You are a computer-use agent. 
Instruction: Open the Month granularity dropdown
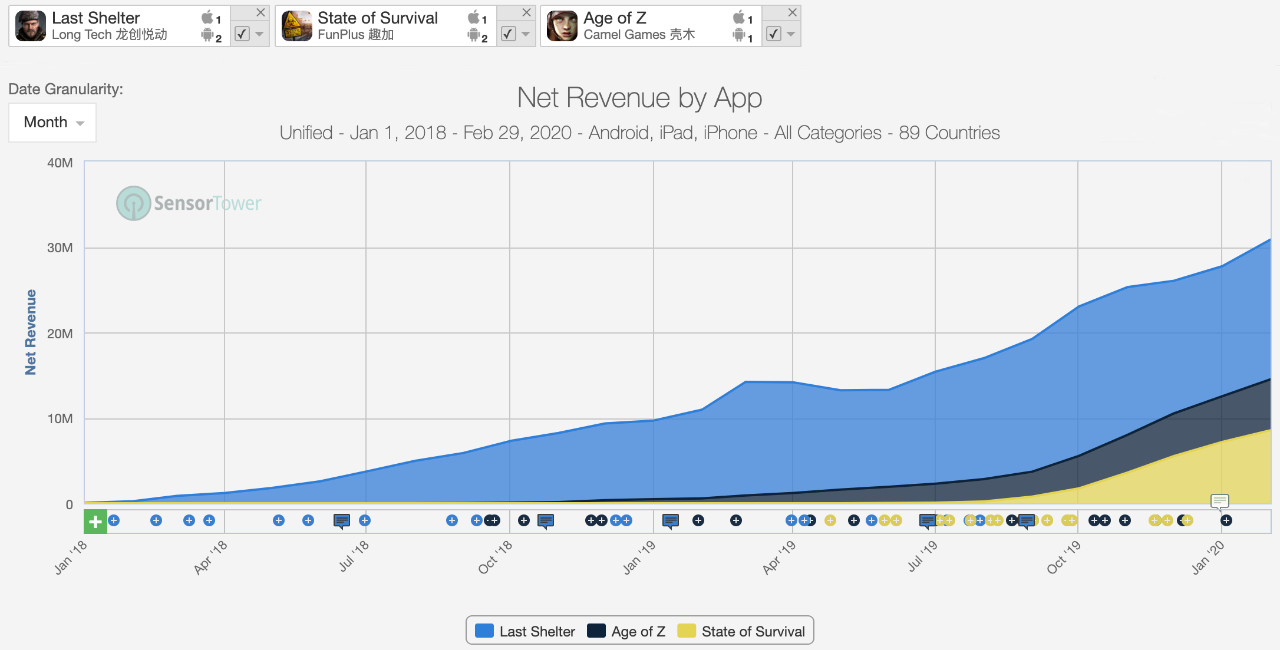[x=53, y=122]
